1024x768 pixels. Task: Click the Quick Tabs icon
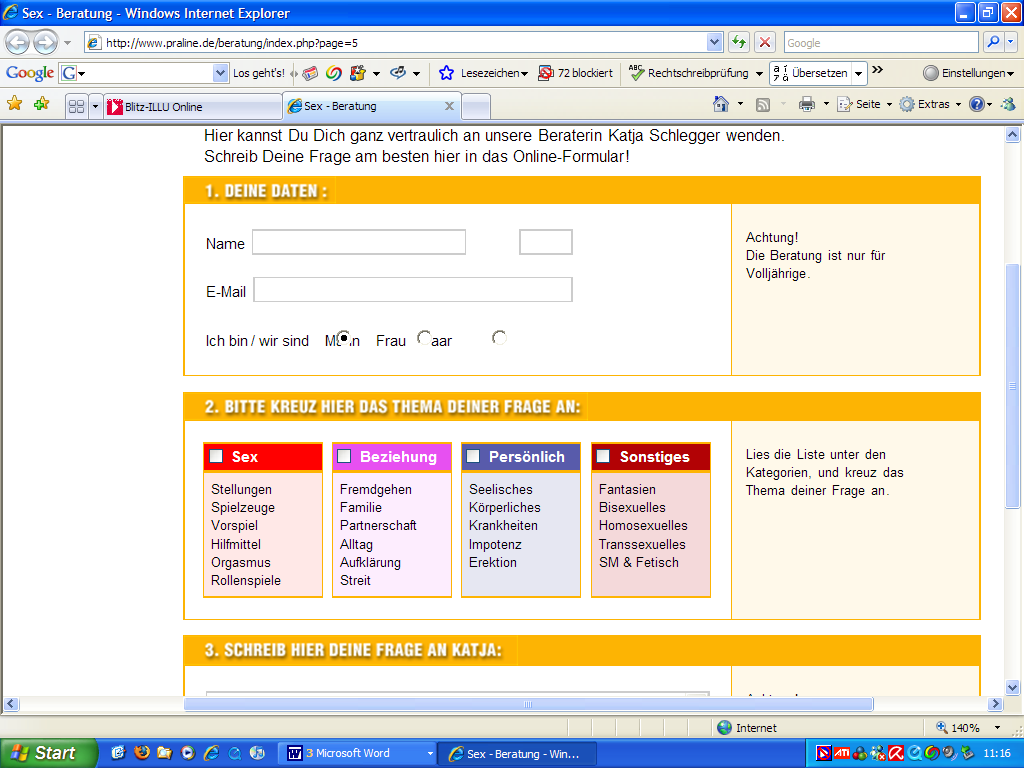pyautogui.click(x=76, y=106)
